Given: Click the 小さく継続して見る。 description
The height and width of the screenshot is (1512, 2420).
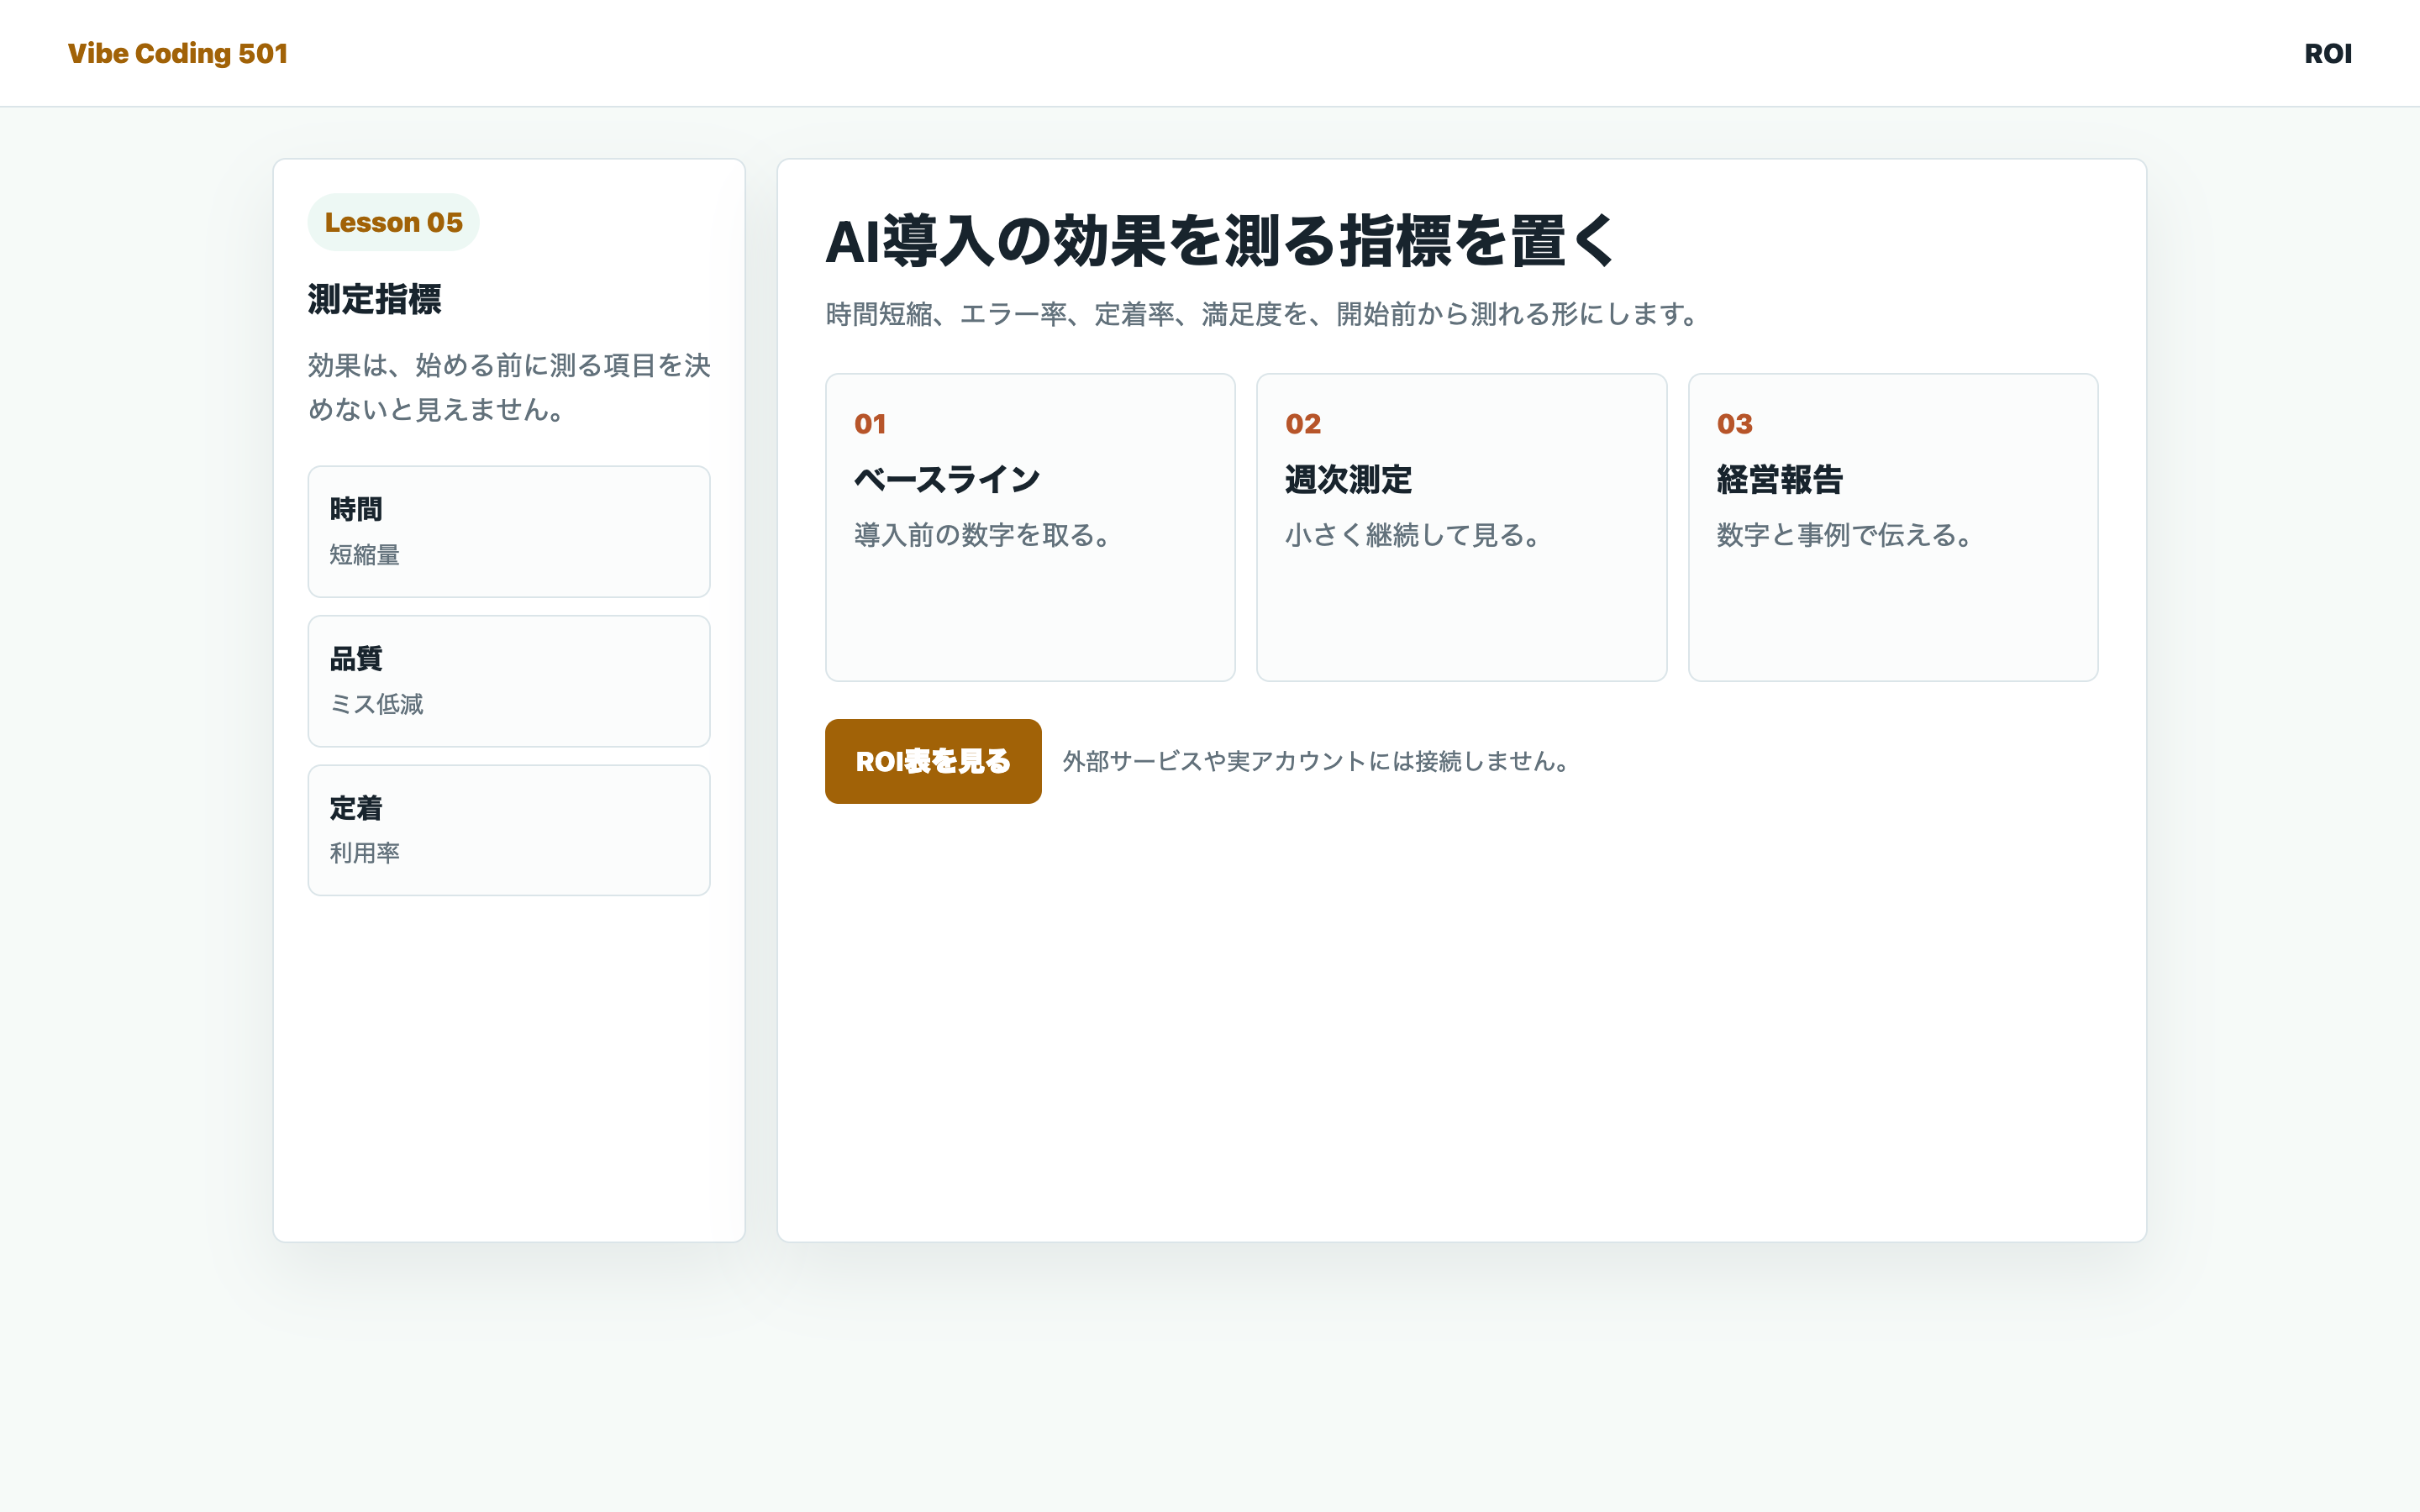Looking at the screenshot, I should [x=1413, y=535].
